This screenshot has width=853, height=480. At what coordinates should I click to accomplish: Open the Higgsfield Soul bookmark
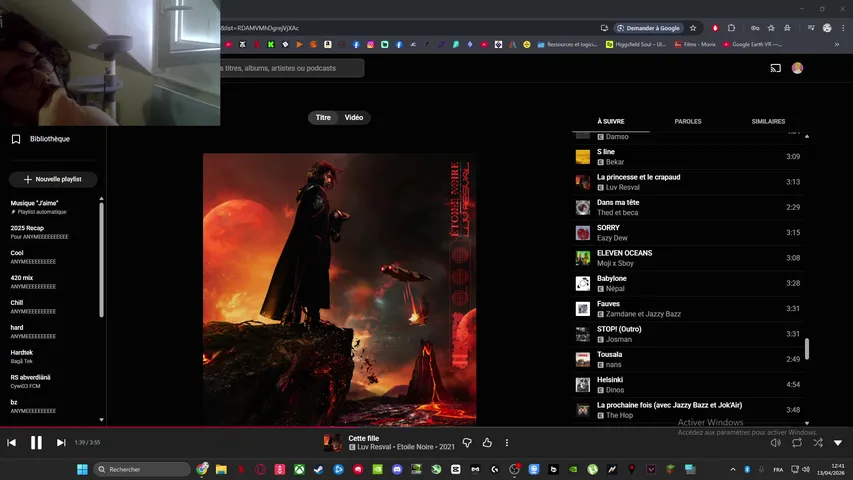[636, 45]
